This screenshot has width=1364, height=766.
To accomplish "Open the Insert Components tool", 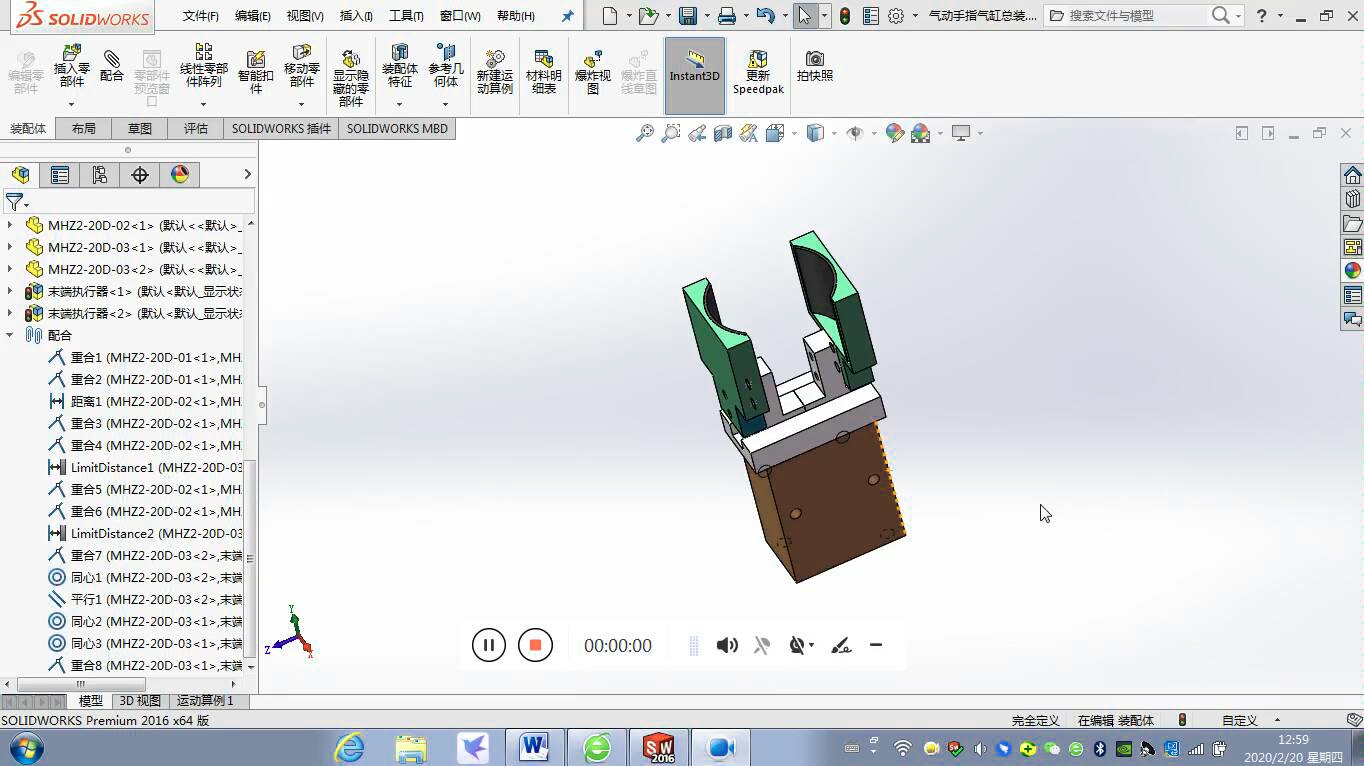I will [x=71, y=70].
